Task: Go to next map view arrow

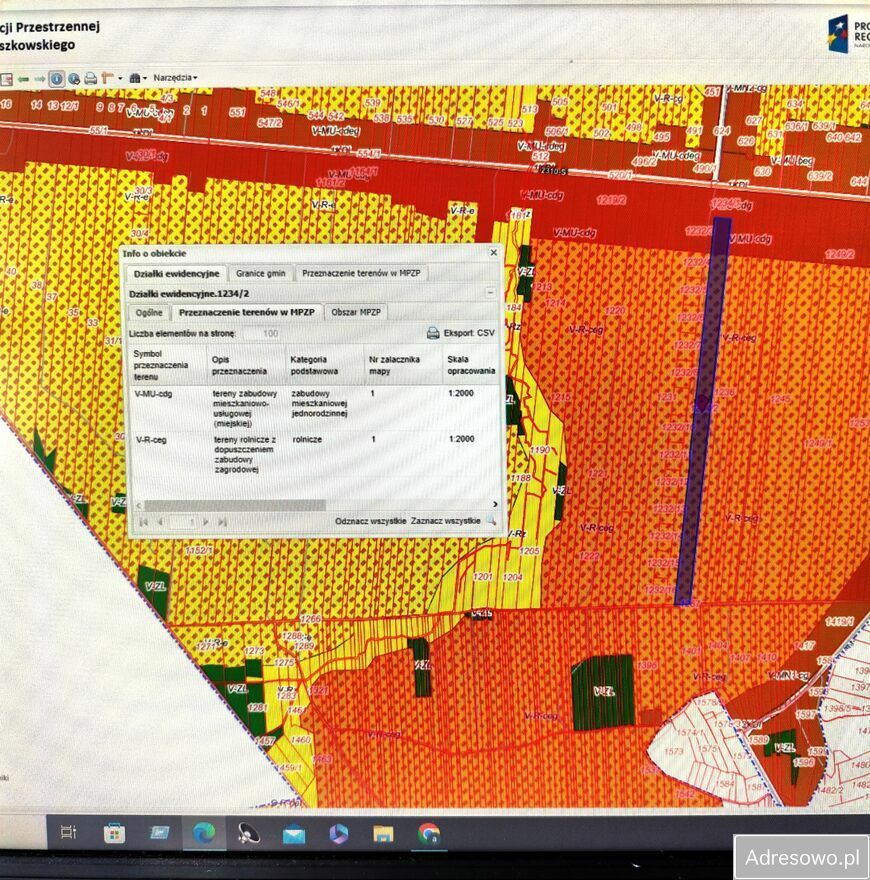Action: (x=40, y=78)
